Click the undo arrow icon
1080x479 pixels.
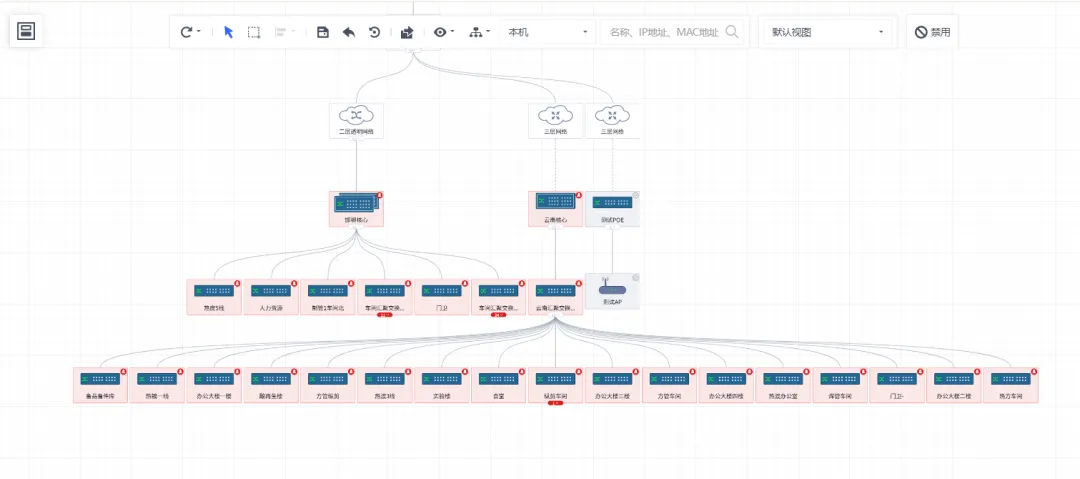(348, 32)
